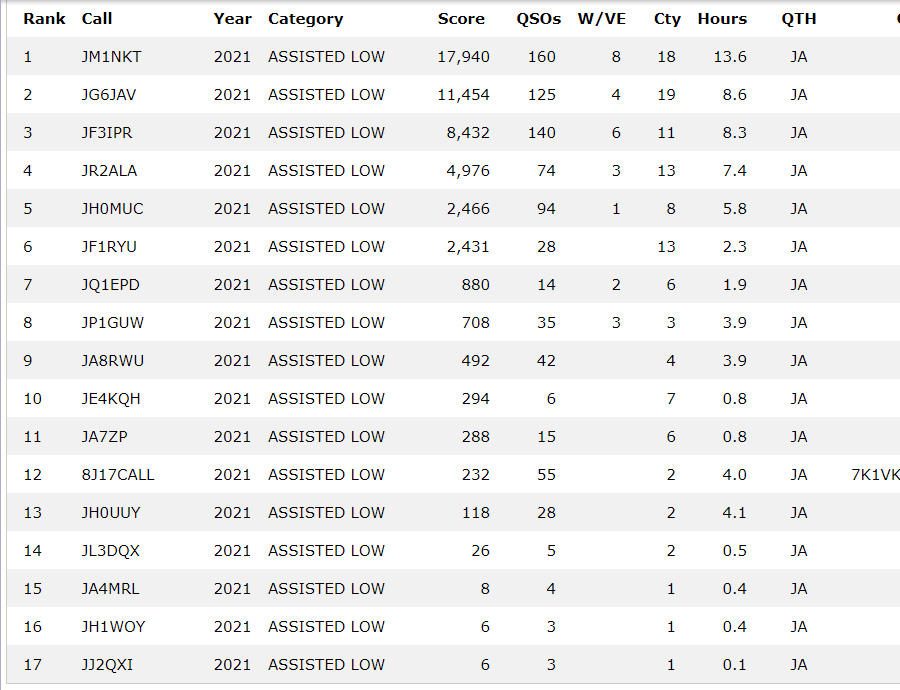The height and width of the screenshot is (690, 900).
Task: Click the QTH column header
Action: click(x=798, y=19)
